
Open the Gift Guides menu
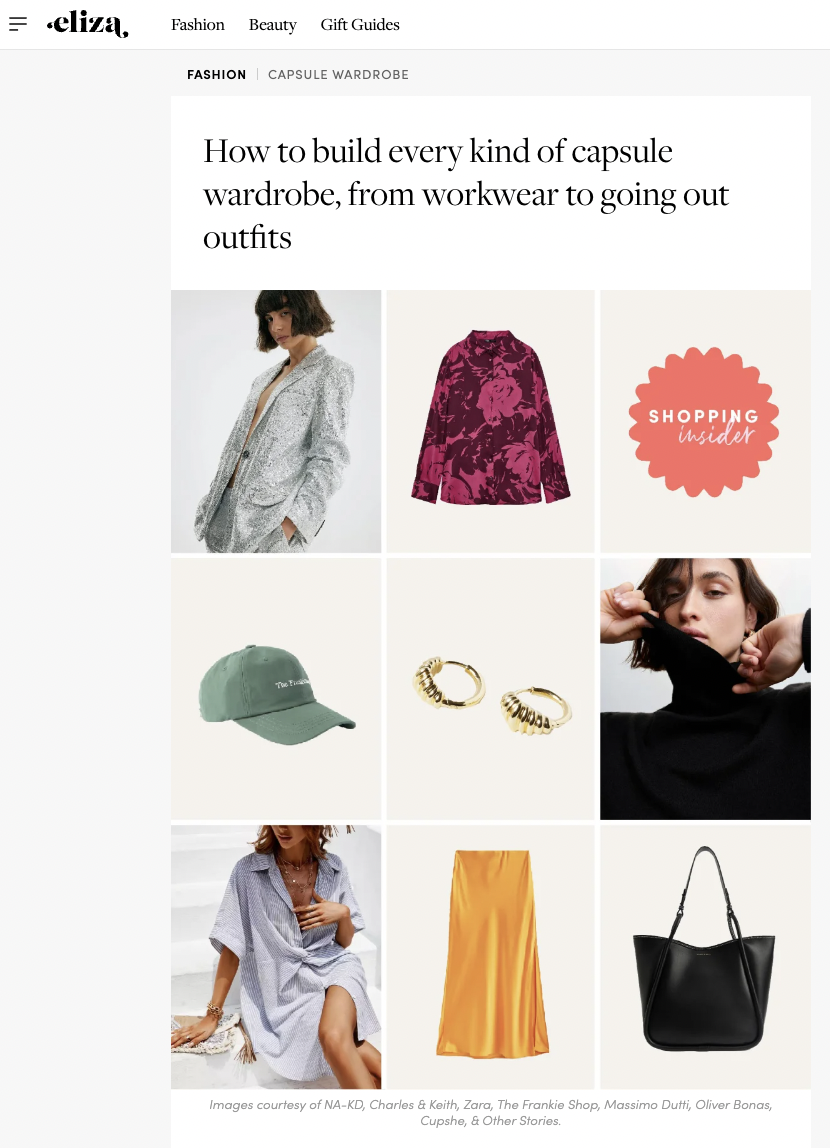360,25
